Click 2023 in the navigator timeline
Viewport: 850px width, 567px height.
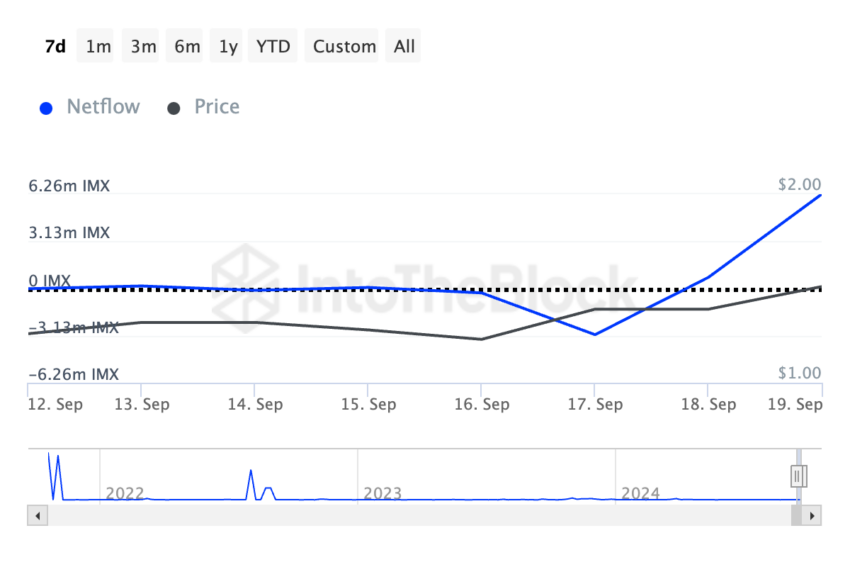coord(382,493)
